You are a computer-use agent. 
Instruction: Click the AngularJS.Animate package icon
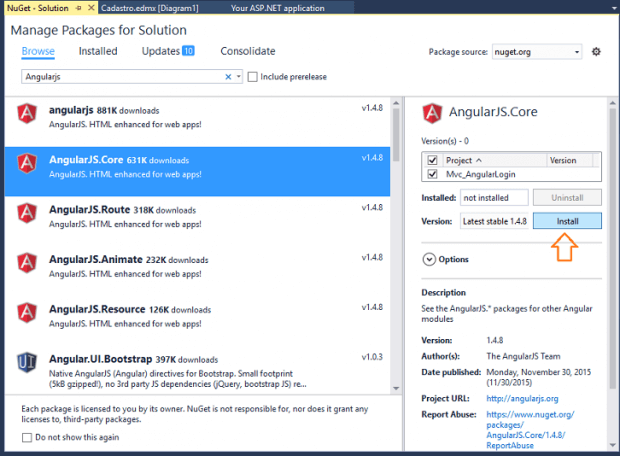pyautogui.click(x=28, y=265)
